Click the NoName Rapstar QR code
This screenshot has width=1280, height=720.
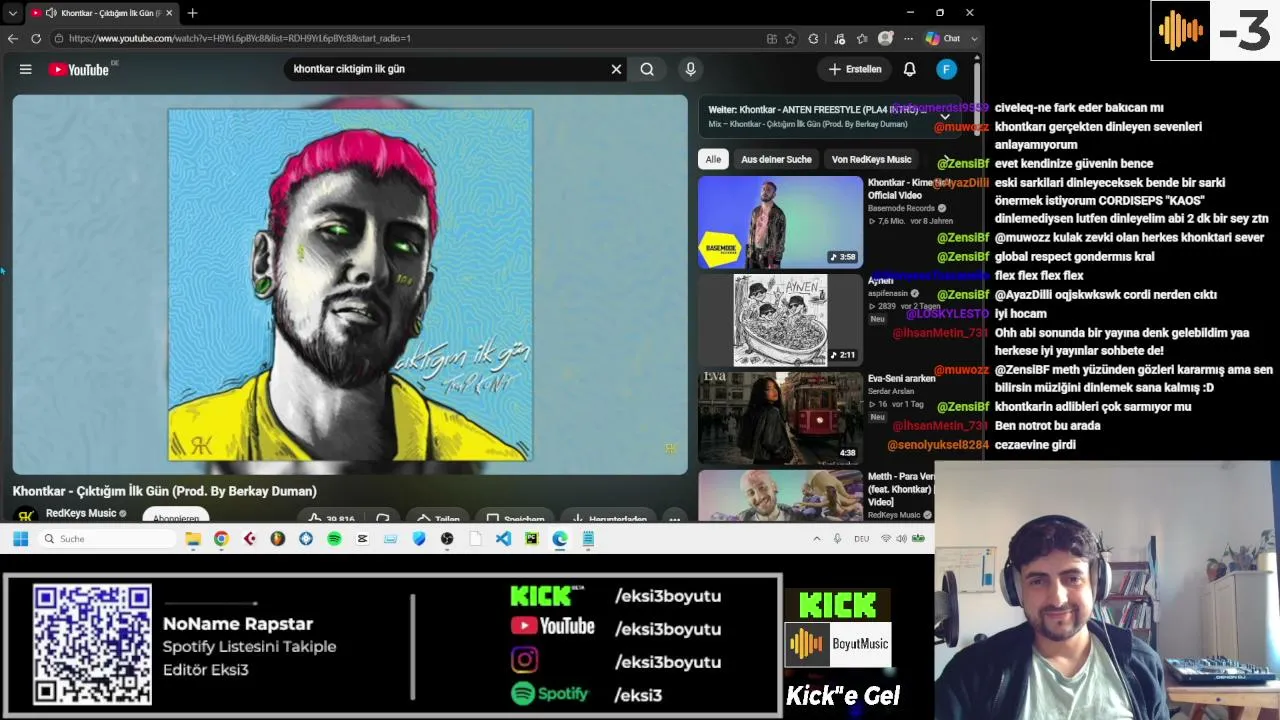point(92,645)
